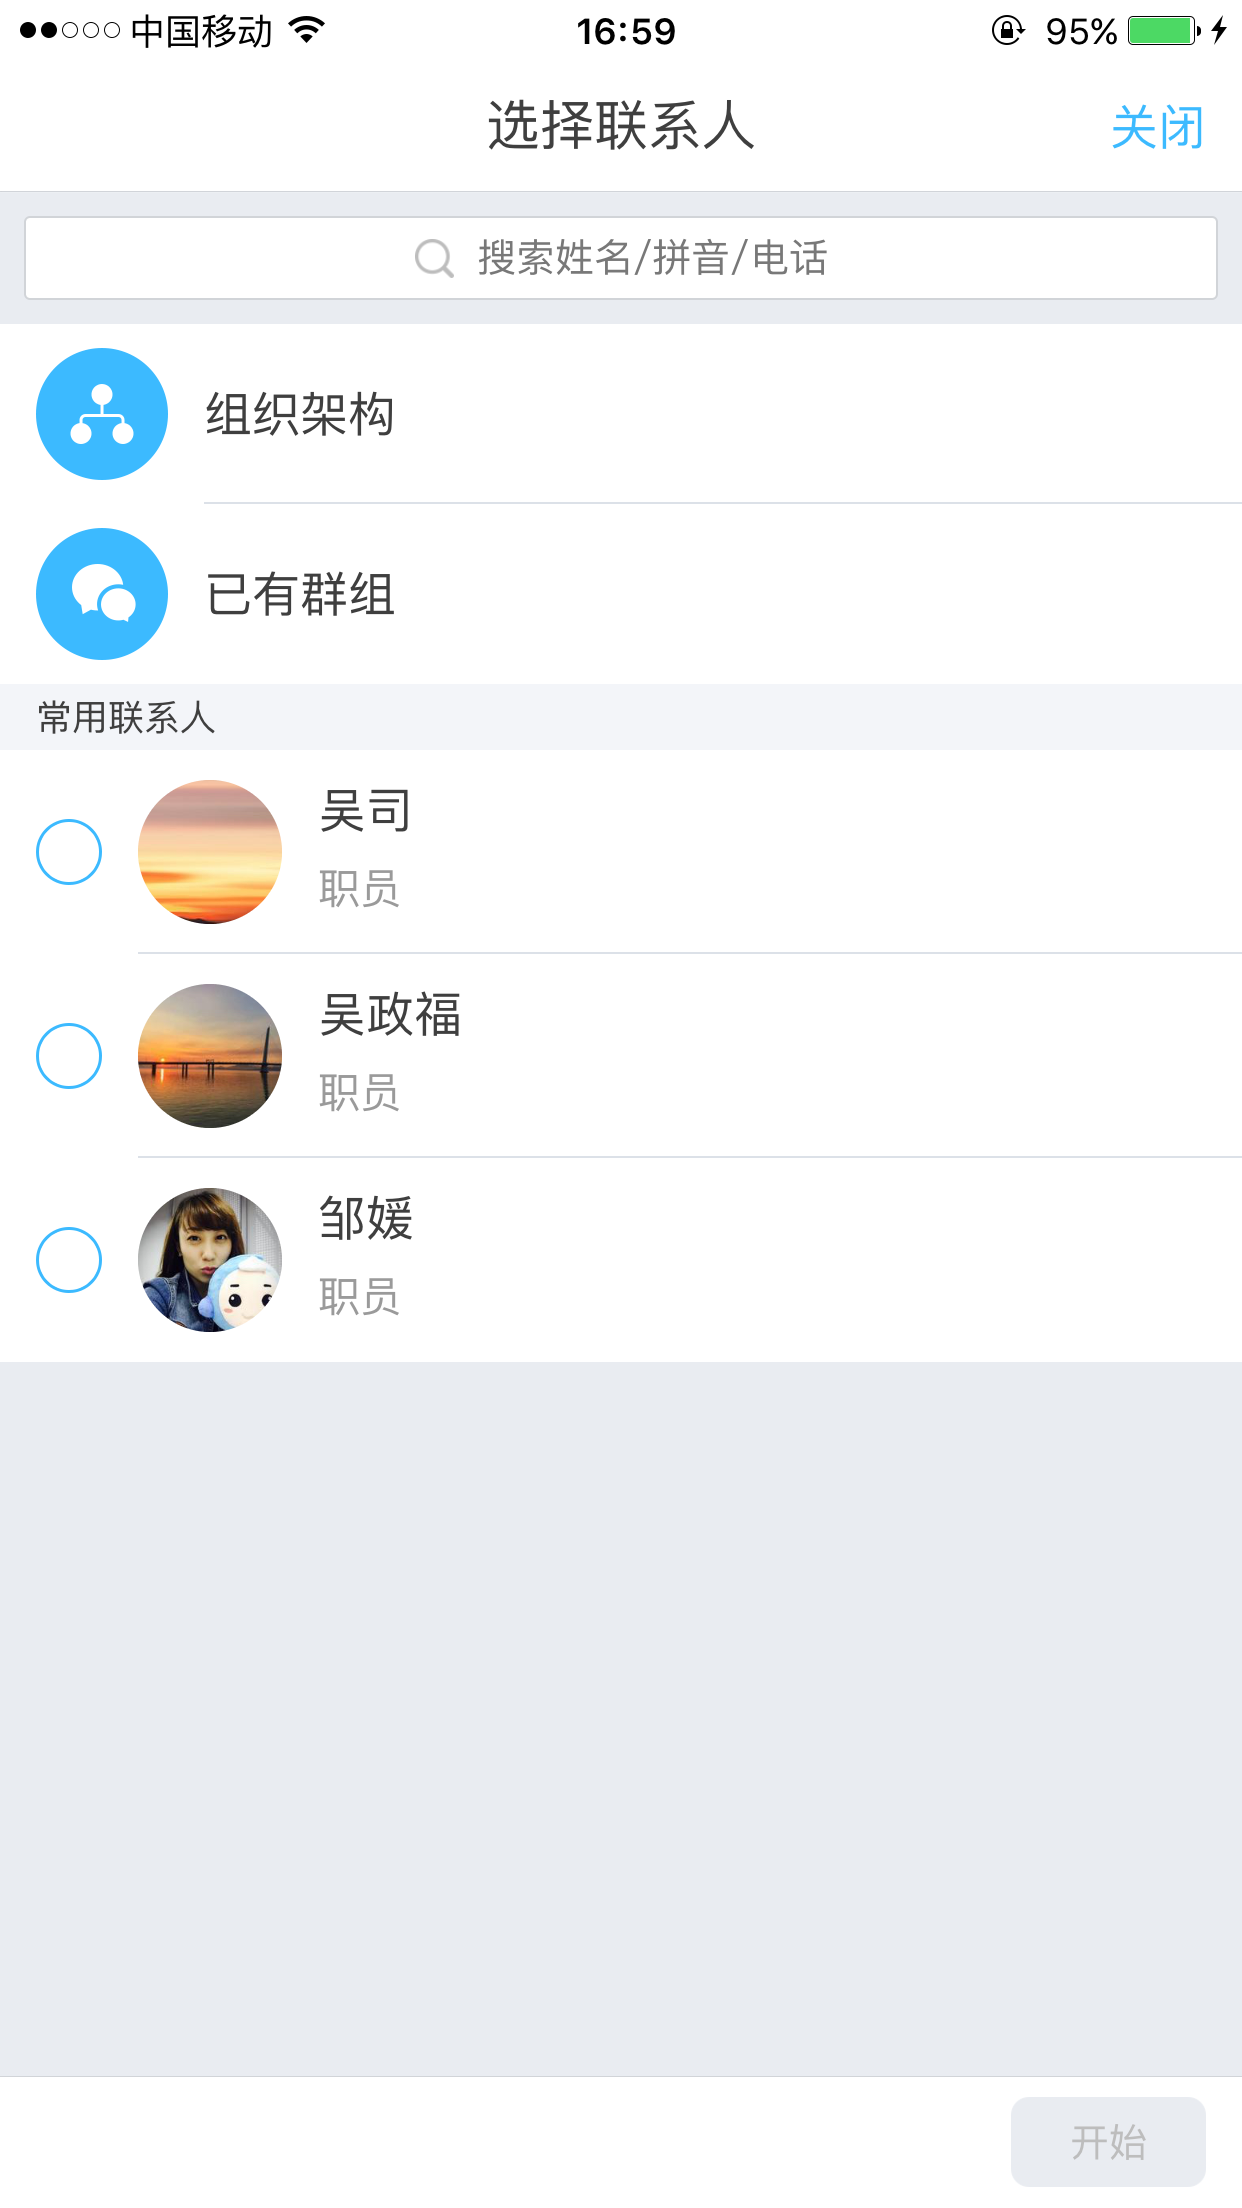Viewport: 1242px width, 2208px height.
Task: Tap the Wi-Fi status icon
Action: [x=307, y=30]
